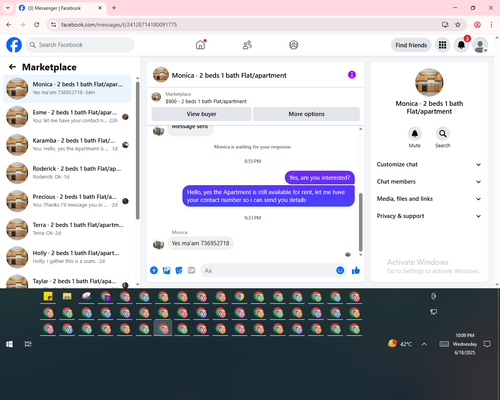Image resolution: width=500 pixels, height=400 pixels.
Task: Select the Messenger | Facebook tab
Action: (x=60, y=8)
